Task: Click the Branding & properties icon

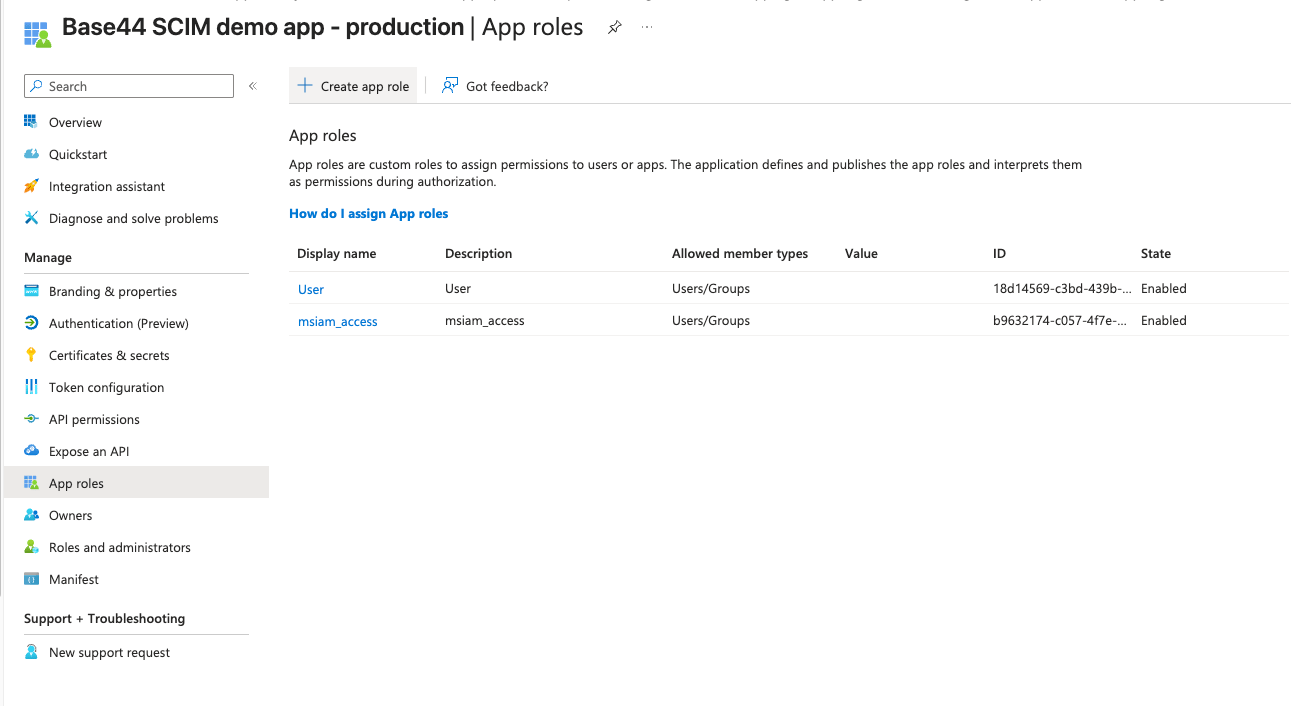Action: 31,291
